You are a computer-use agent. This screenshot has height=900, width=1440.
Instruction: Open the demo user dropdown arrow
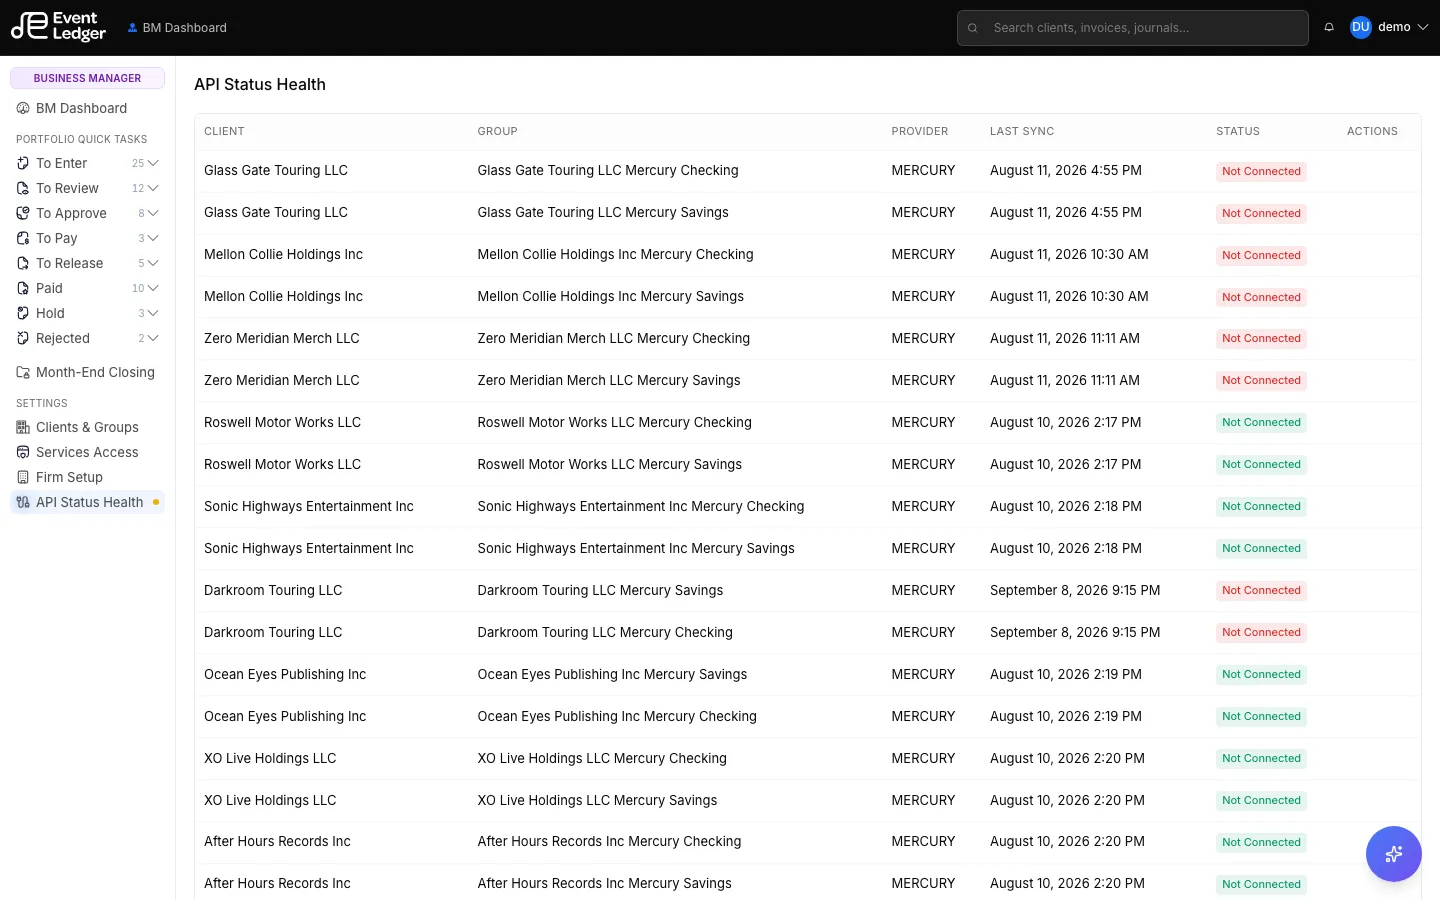[1423, 27]
